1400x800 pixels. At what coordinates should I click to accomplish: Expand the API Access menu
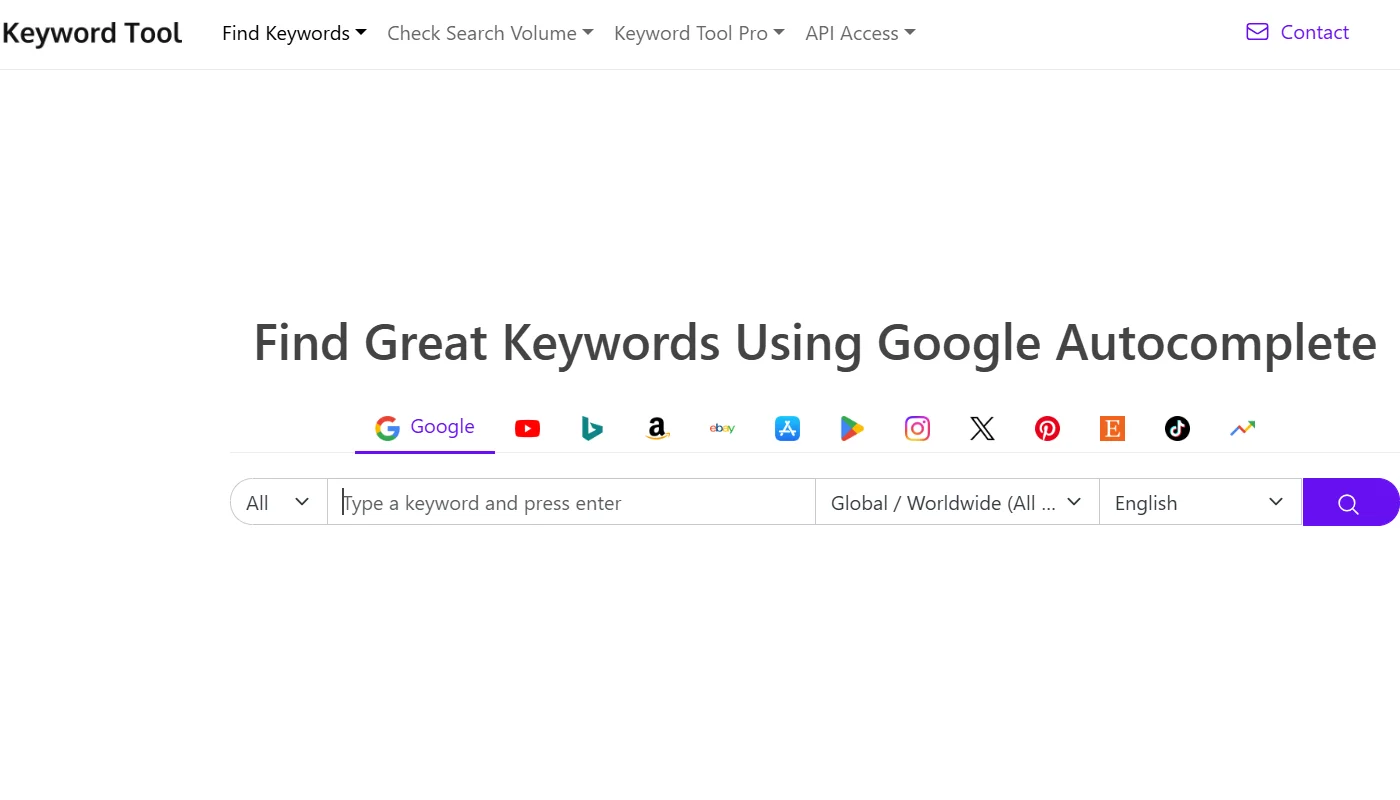pyautogui.click(x=860, y=33)
